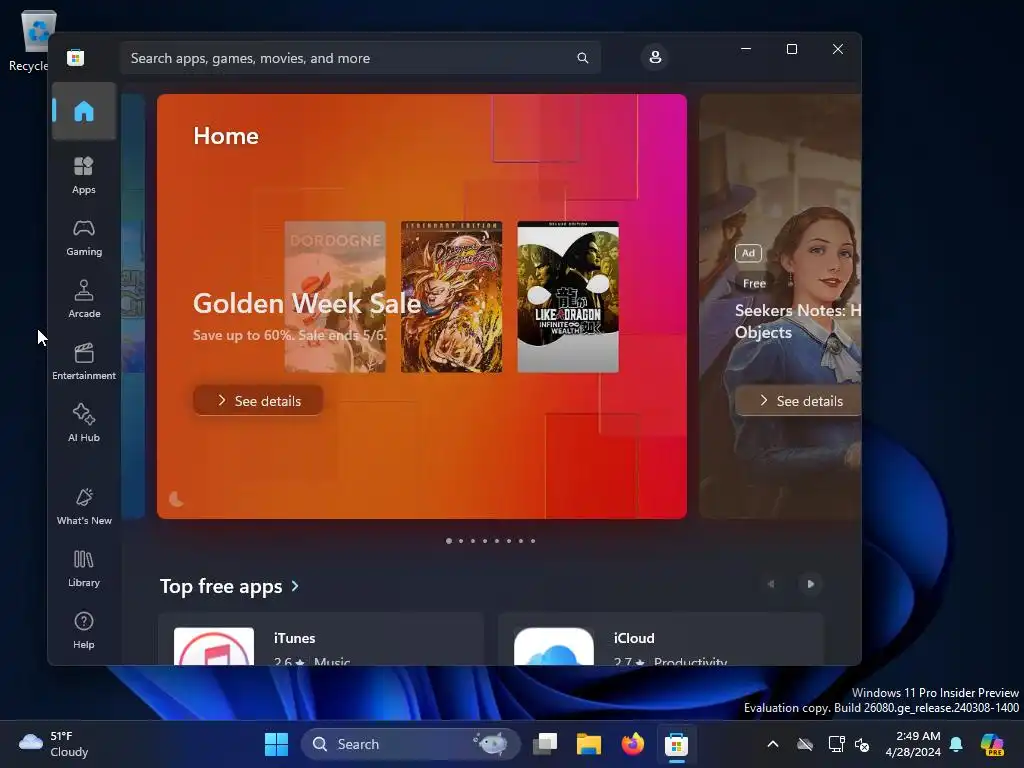This screenshot has width=1024, height=768.
Task: Open the Like a Dragon Infinite Wealth cover
Action: [x=568, y=297]
